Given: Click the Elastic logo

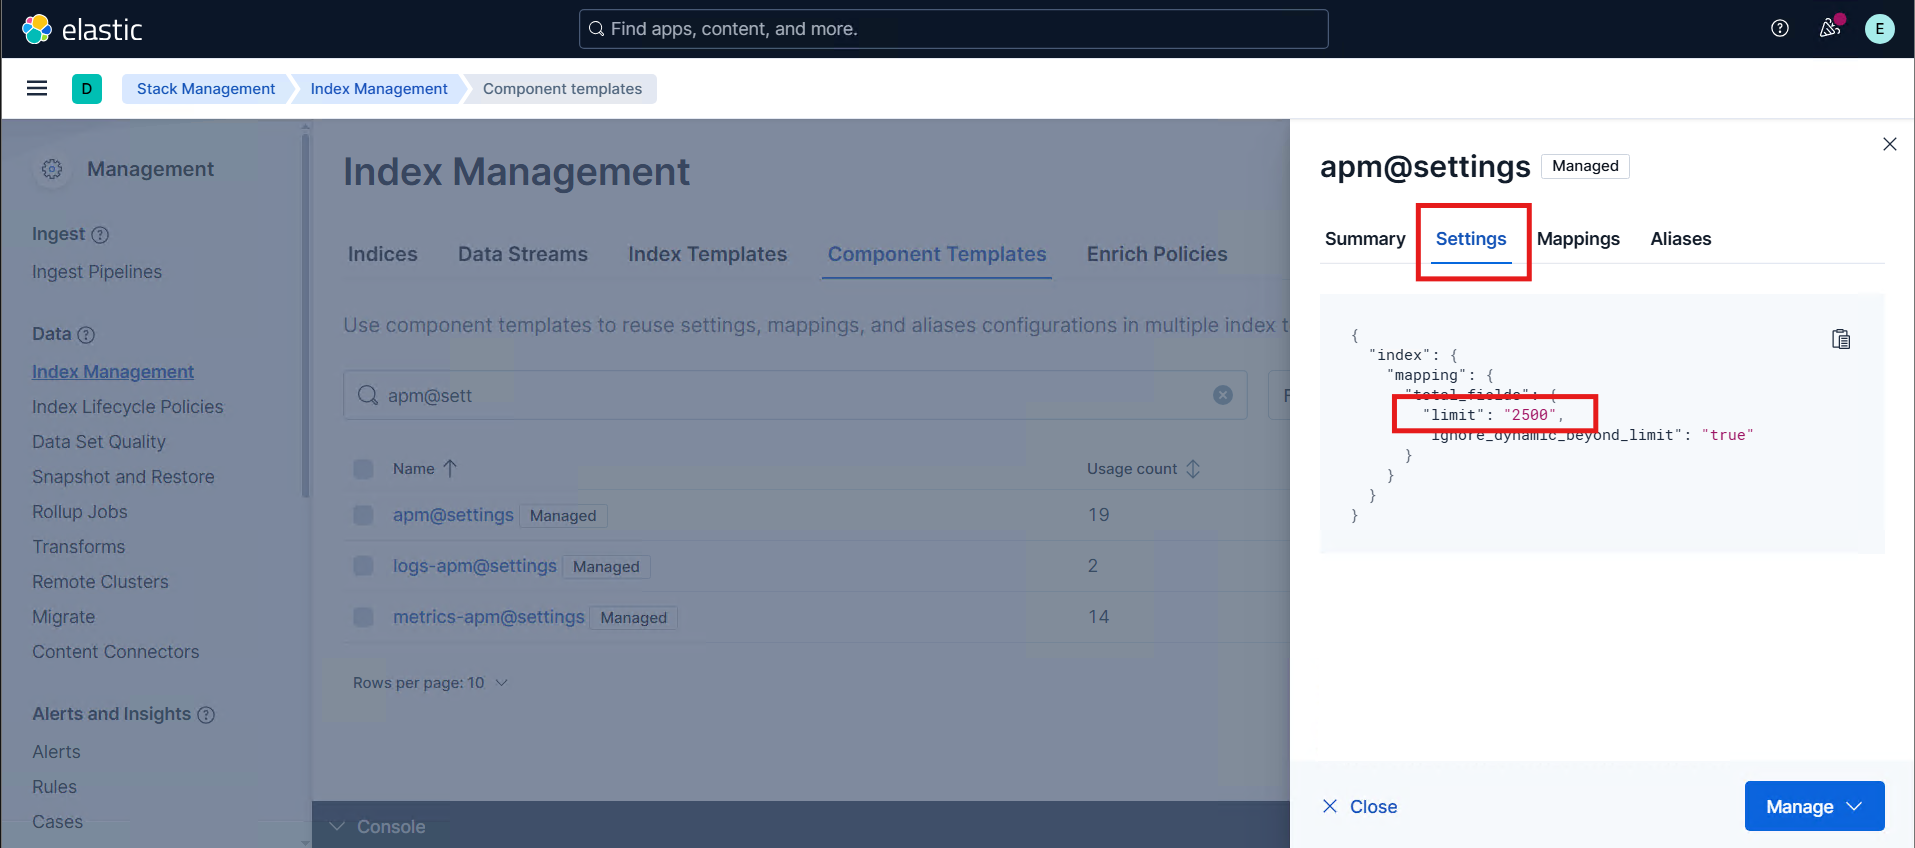Looking at the screenshot, I should tap(82, 29).
